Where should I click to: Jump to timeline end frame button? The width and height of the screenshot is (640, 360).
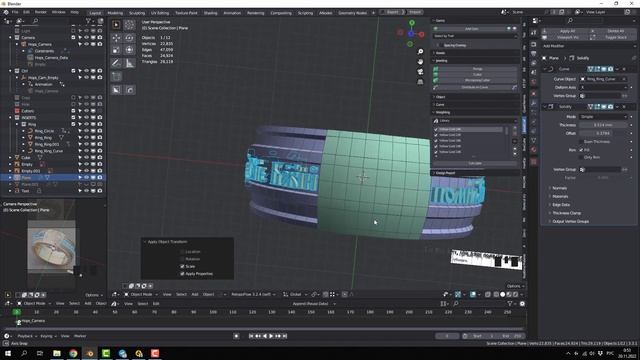pos(285,336)
